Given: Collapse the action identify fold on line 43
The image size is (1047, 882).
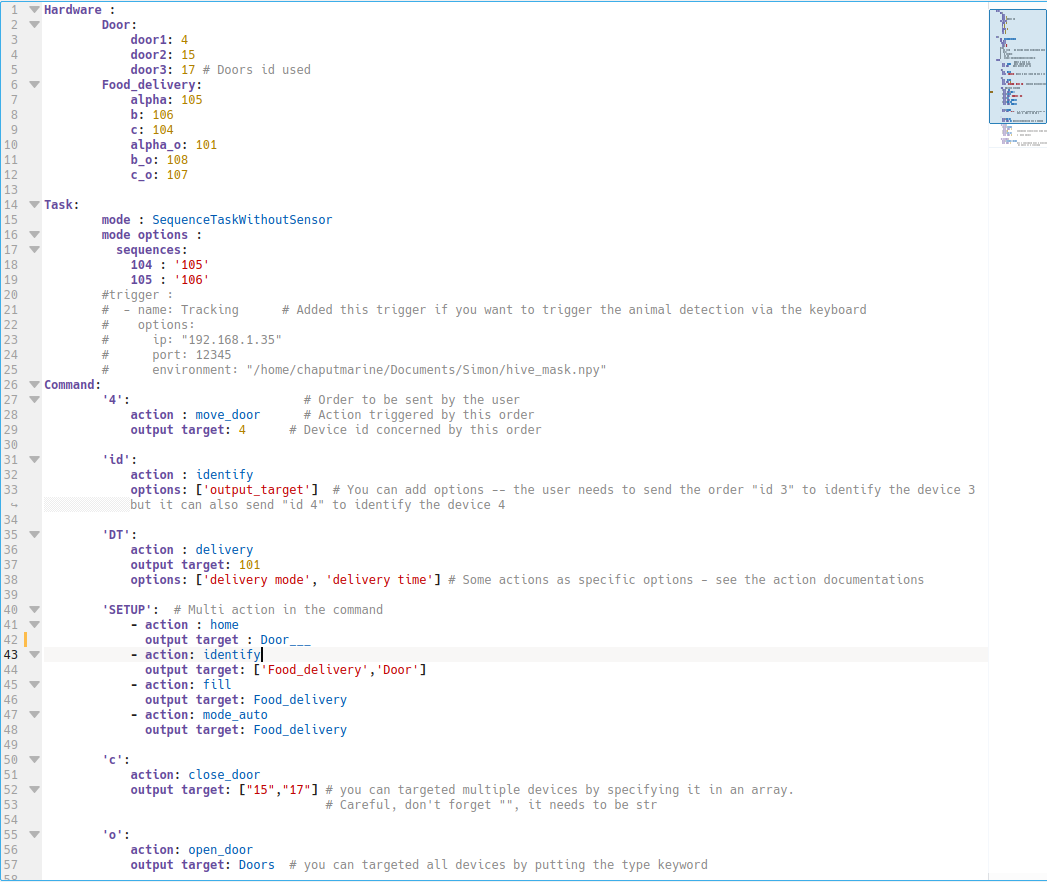Looking at the screenshot, I should click(35, 655).
